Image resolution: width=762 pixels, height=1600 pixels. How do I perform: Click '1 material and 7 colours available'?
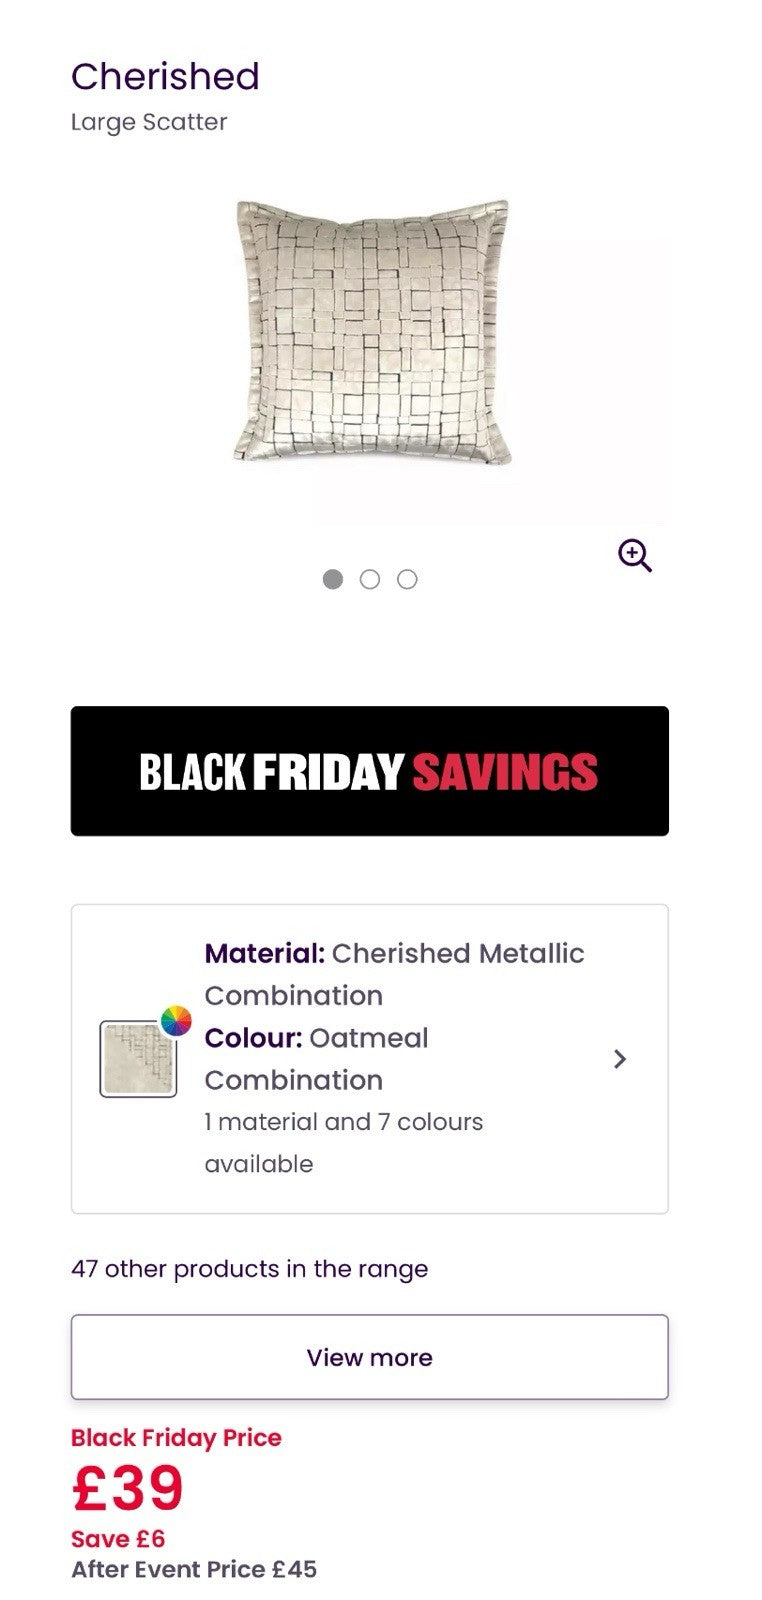pos(343,1142)
